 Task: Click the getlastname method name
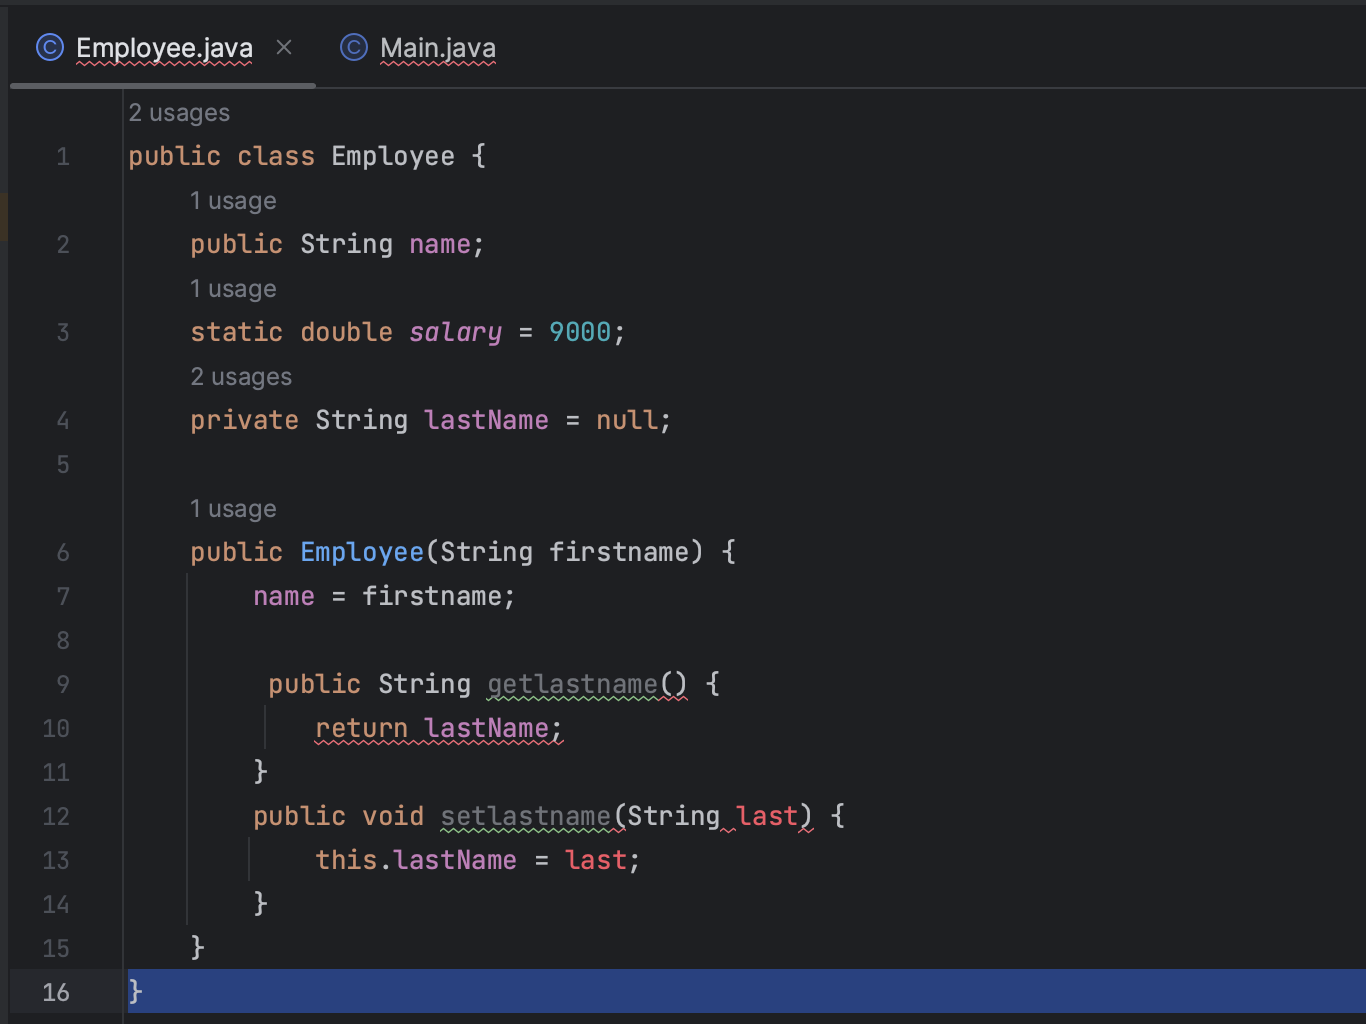[571, 684]
